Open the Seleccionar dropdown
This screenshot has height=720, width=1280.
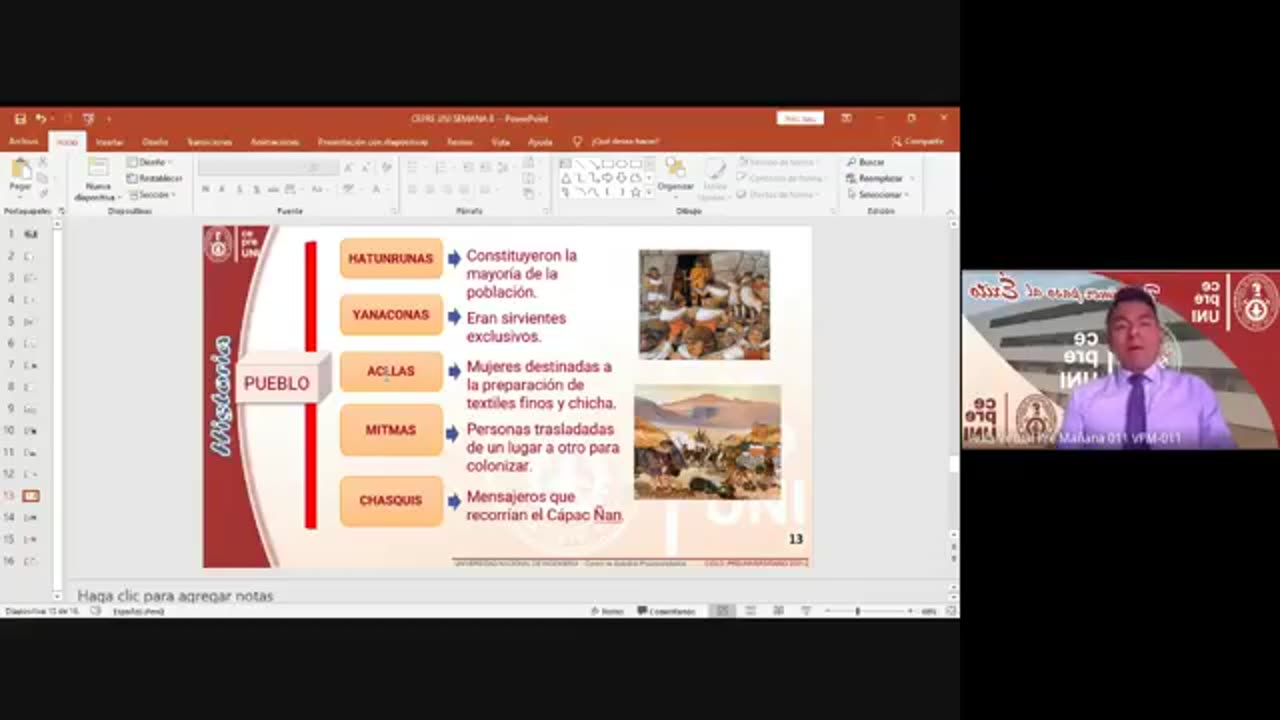[878, 194]
